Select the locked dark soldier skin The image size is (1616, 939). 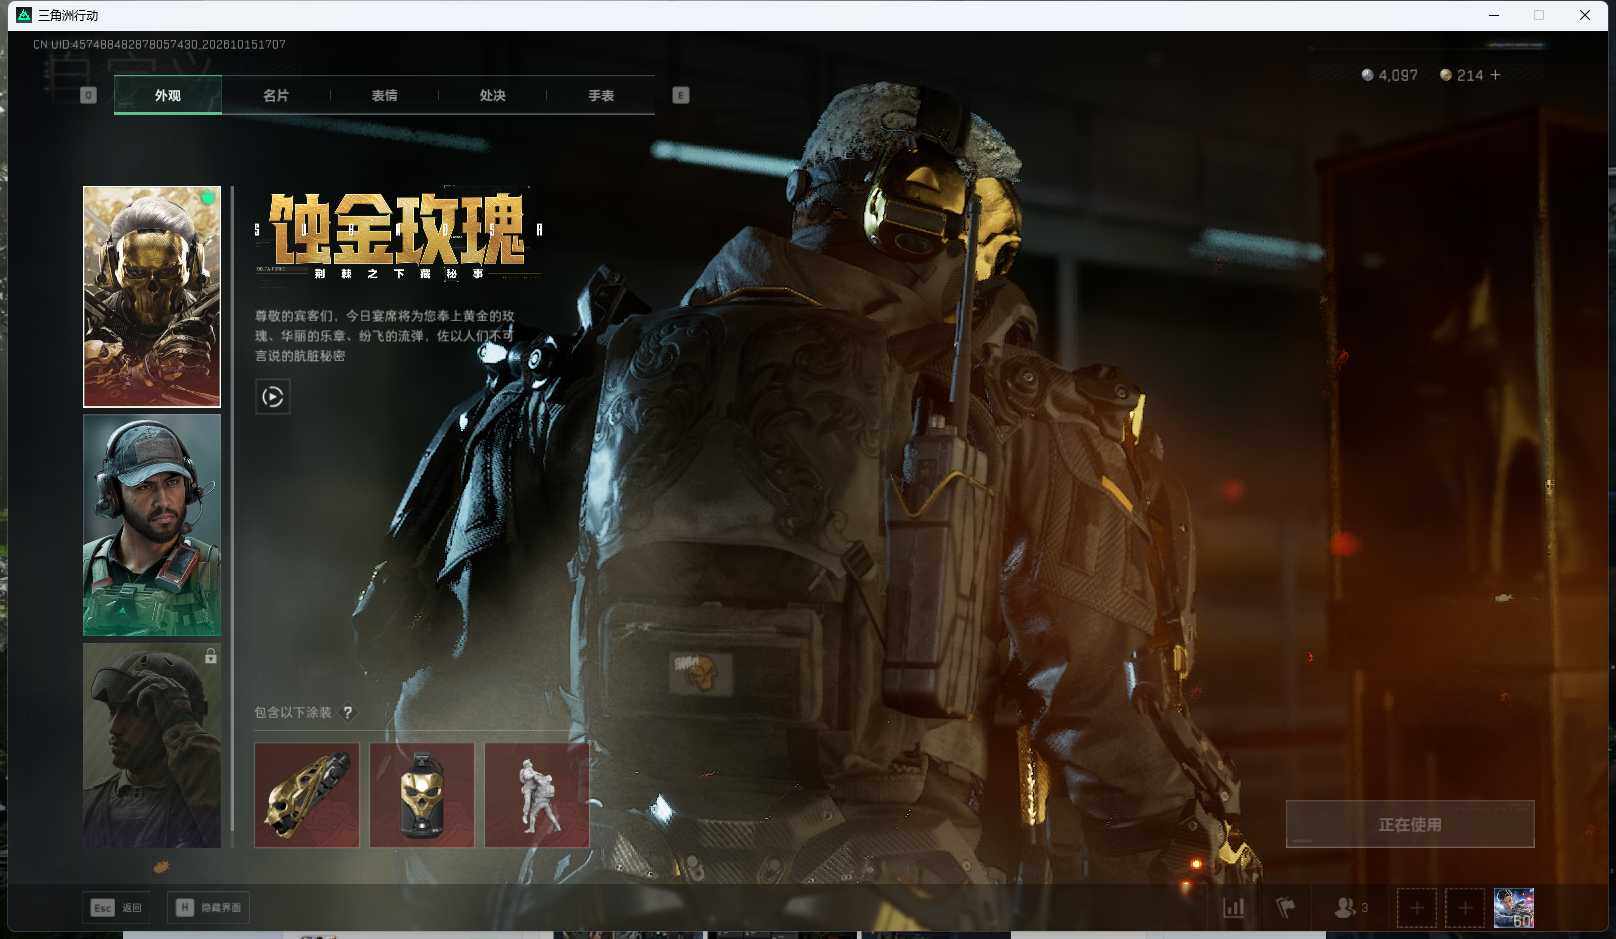152,745
